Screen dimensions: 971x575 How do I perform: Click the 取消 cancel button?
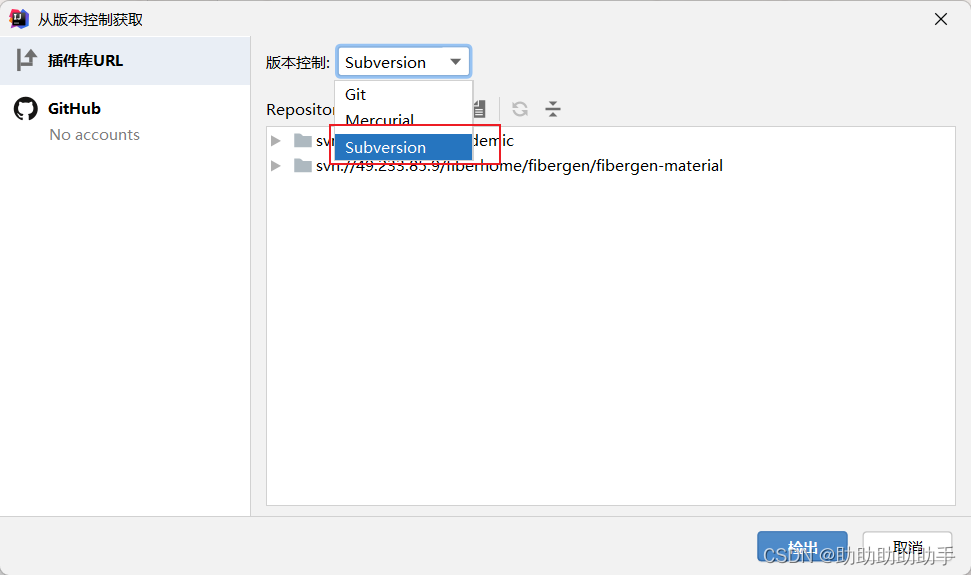tap(907, 547)
